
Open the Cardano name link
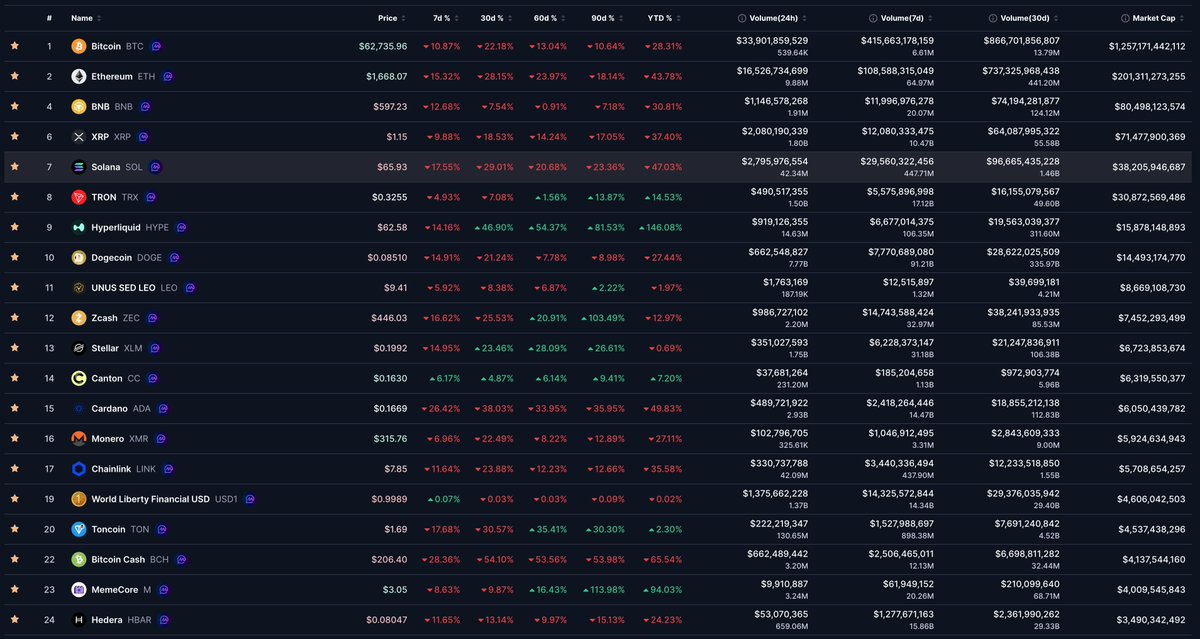[109, 408]
